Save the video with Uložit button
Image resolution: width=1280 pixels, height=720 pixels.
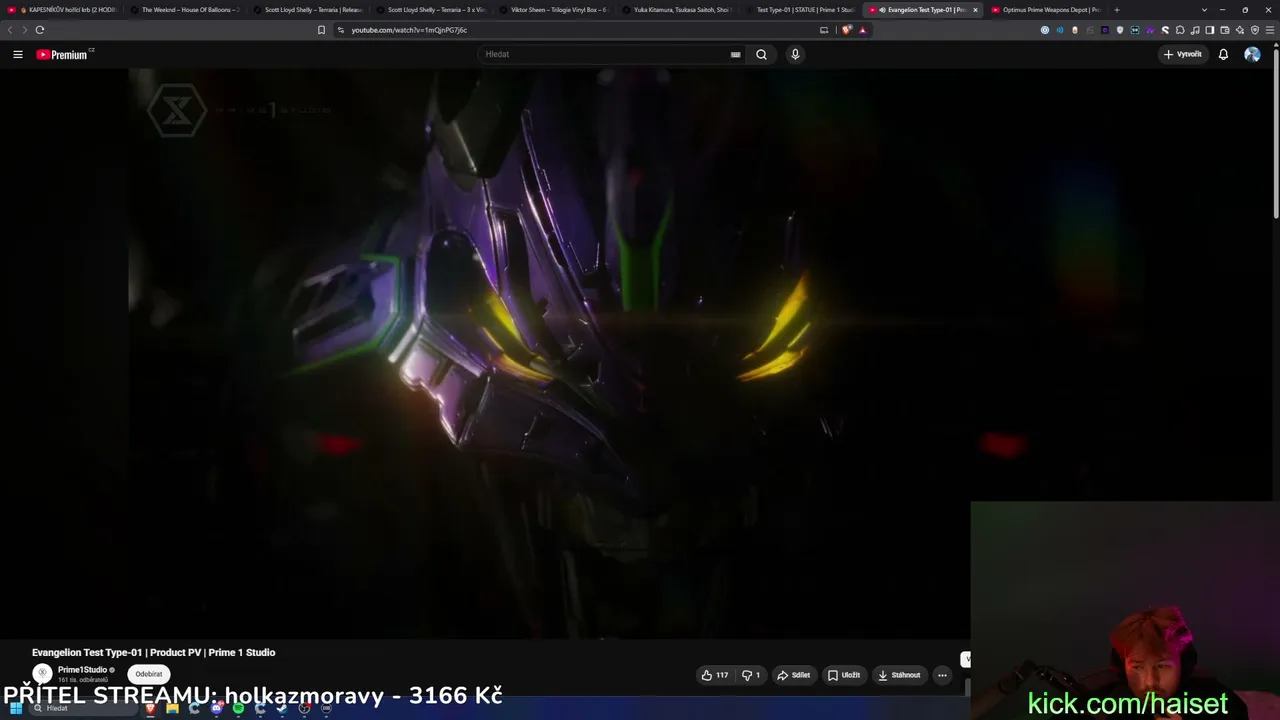coord(844,675)
